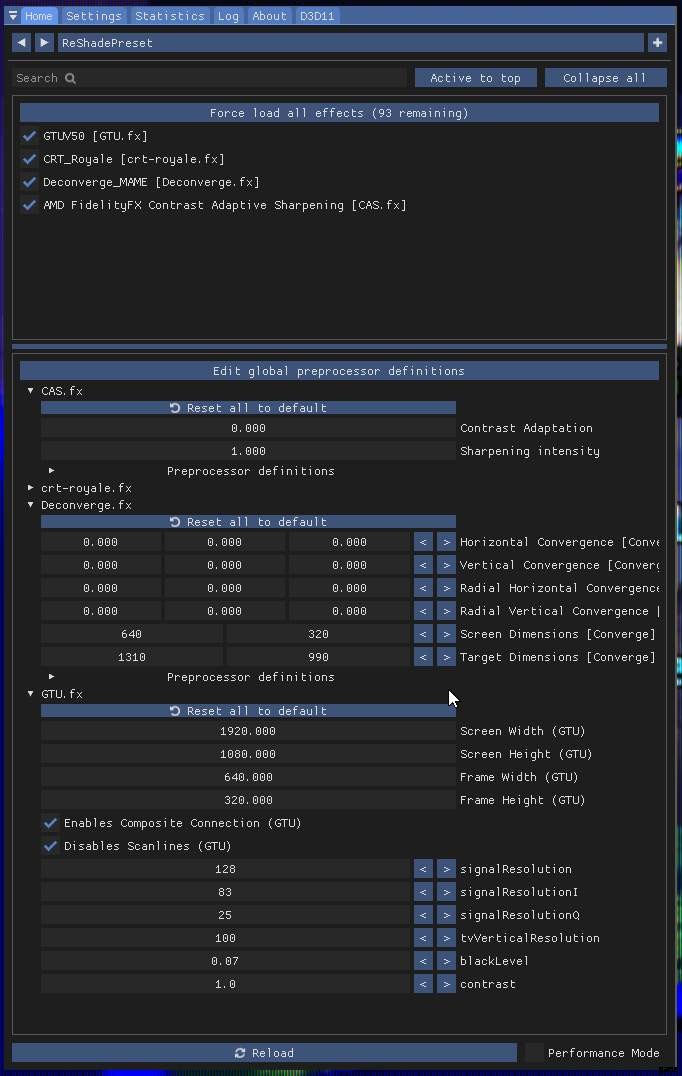Viewport: 682px width, 1076px height.
Task: Click the Reload button
Action: (x=264, y=1052)
